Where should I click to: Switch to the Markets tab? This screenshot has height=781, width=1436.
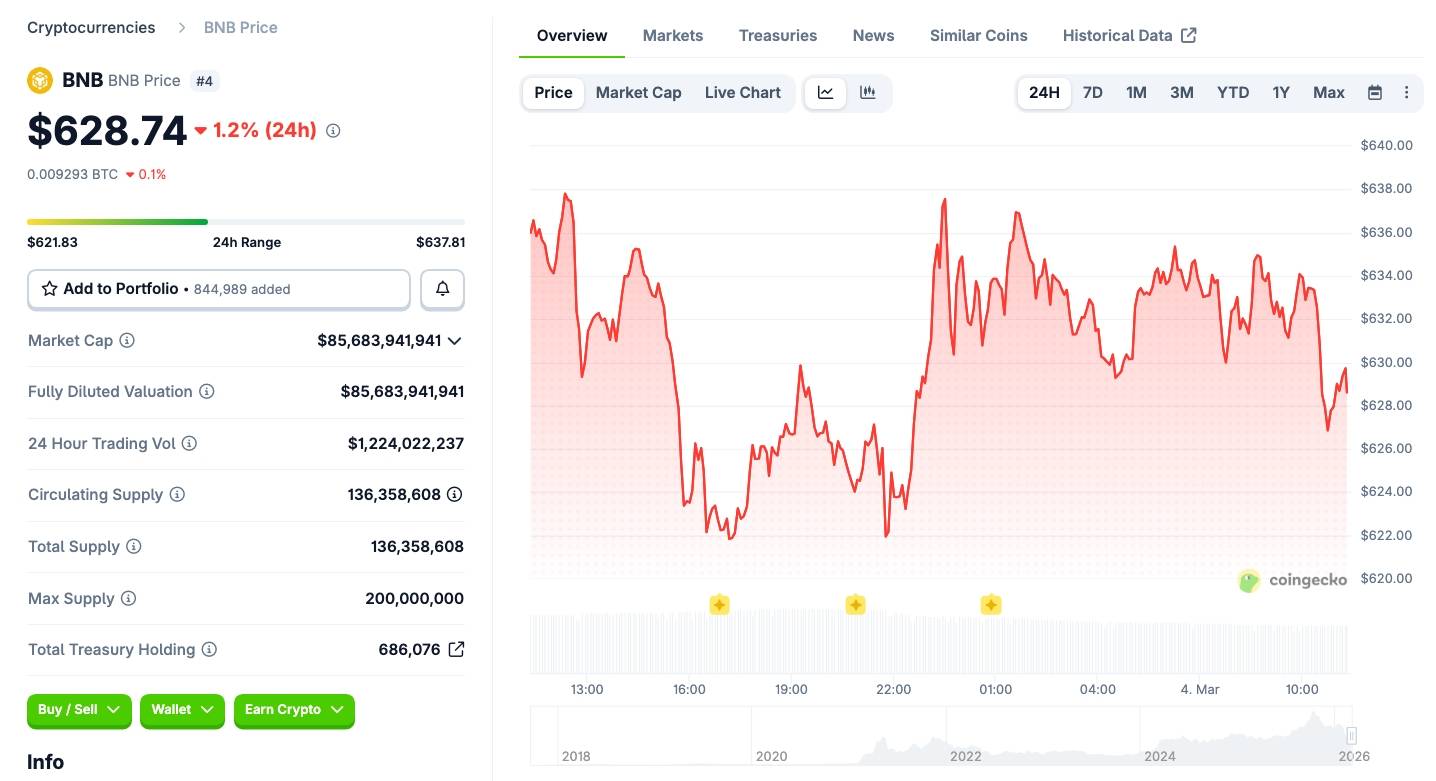(672, 35)
